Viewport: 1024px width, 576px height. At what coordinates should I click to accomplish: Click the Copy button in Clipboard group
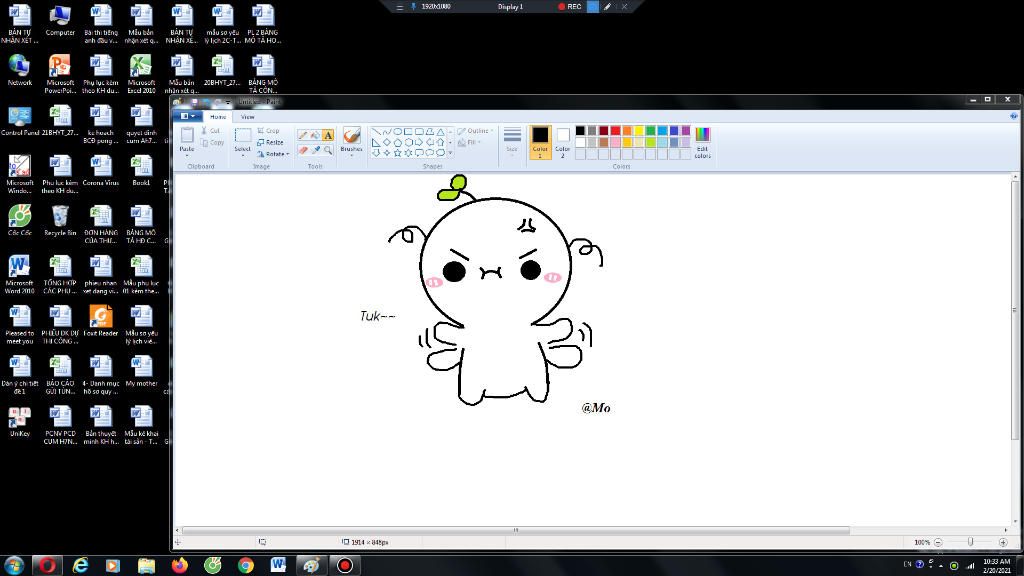tap(213, 142)
